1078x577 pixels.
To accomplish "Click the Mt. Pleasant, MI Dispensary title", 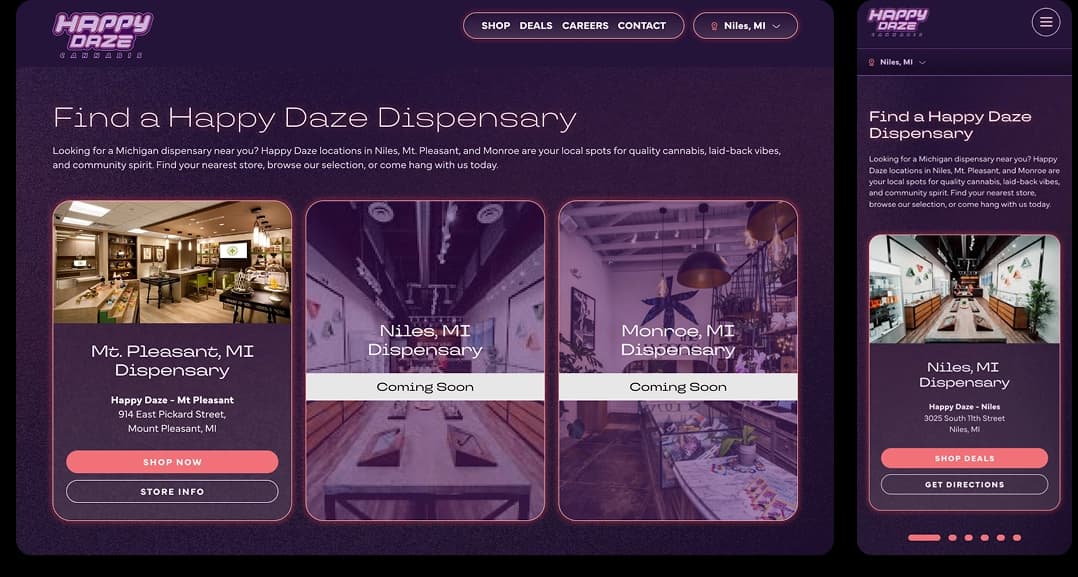I will 172,361.
